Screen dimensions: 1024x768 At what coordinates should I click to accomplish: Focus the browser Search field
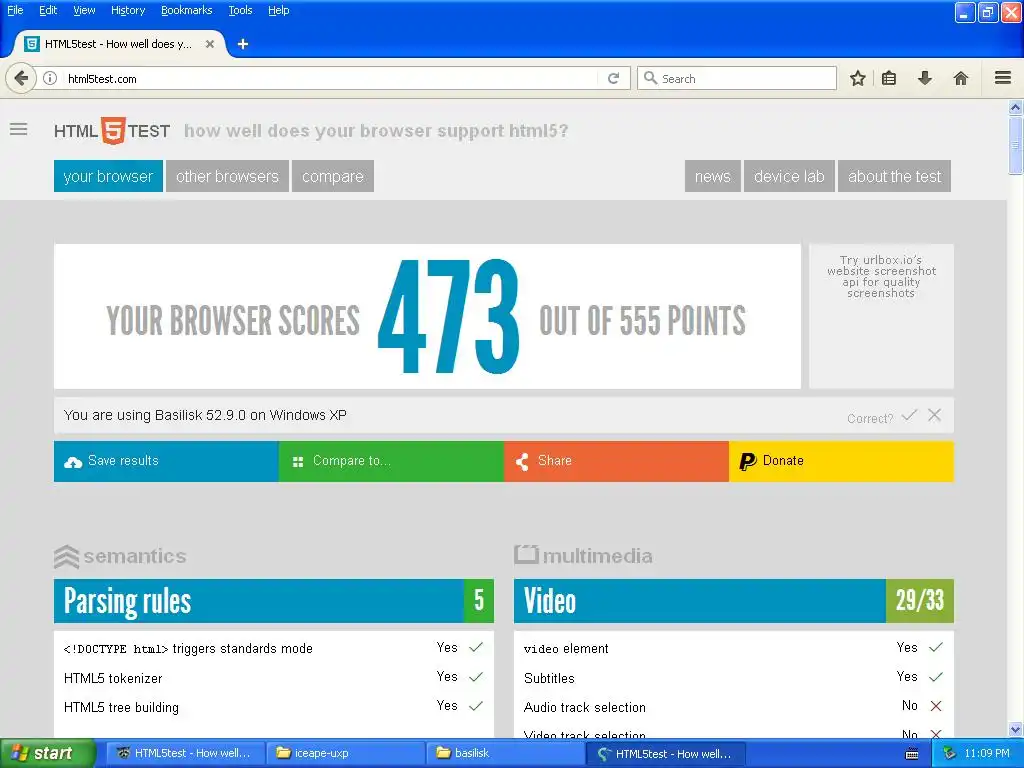[x=737, y=78]
